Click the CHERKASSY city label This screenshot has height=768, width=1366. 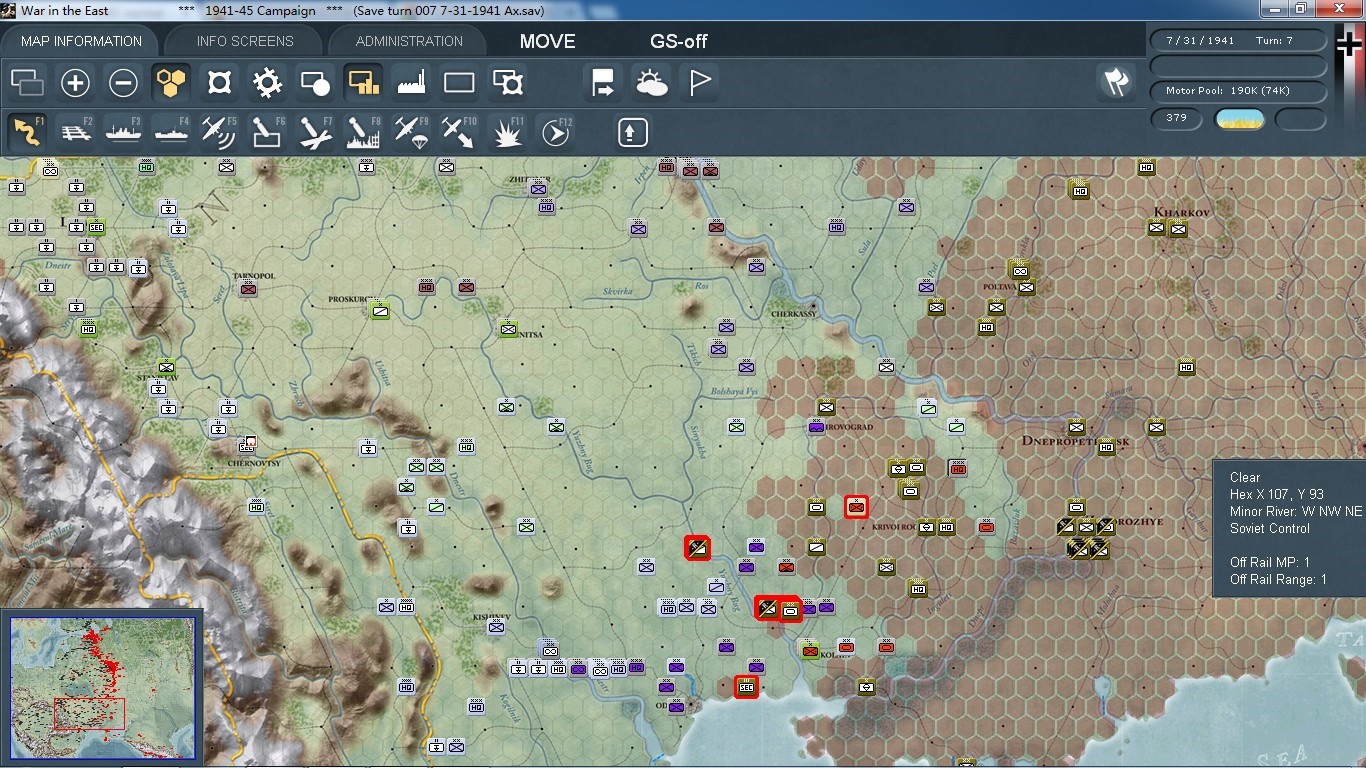[793, 314]
